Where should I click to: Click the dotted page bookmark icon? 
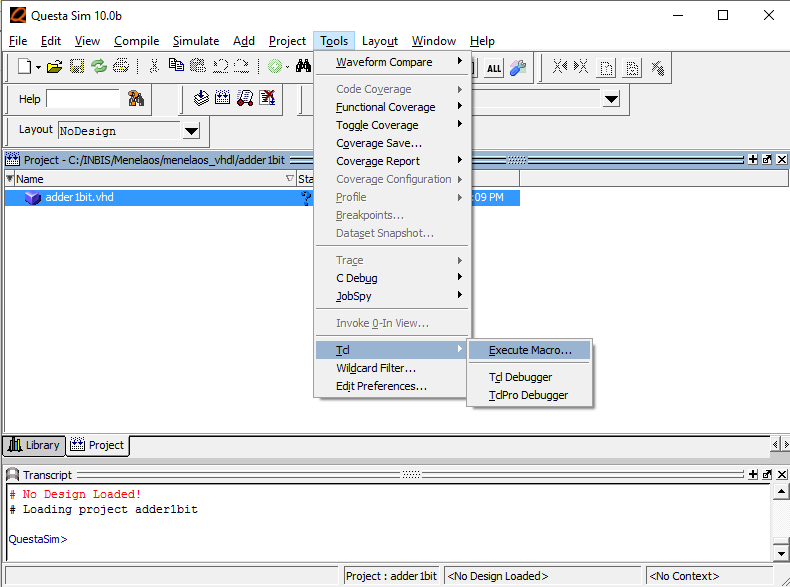(606, 68)
